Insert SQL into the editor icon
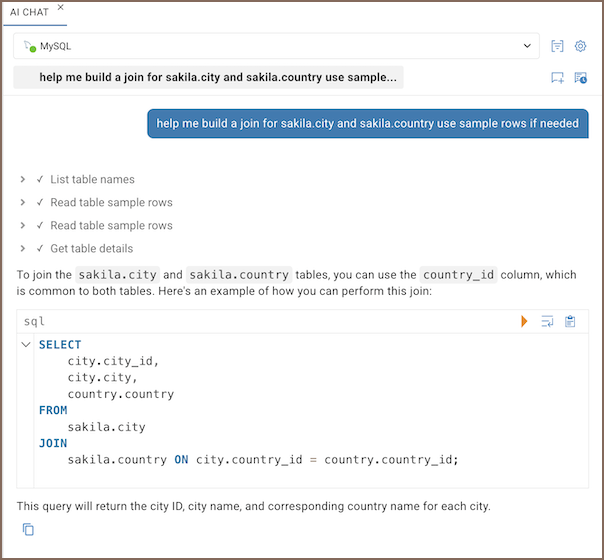 click(547, 321)
